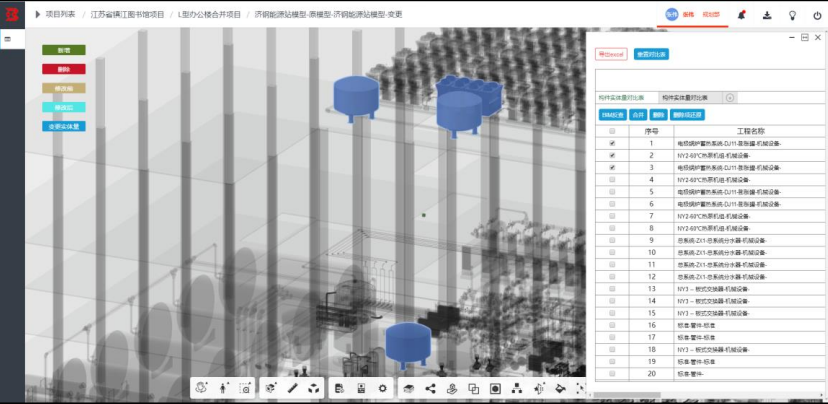Image resolution: width=828 pixels, height=404 pixels.
Task: Click the BIM校查 button
Action: [613, 115]
